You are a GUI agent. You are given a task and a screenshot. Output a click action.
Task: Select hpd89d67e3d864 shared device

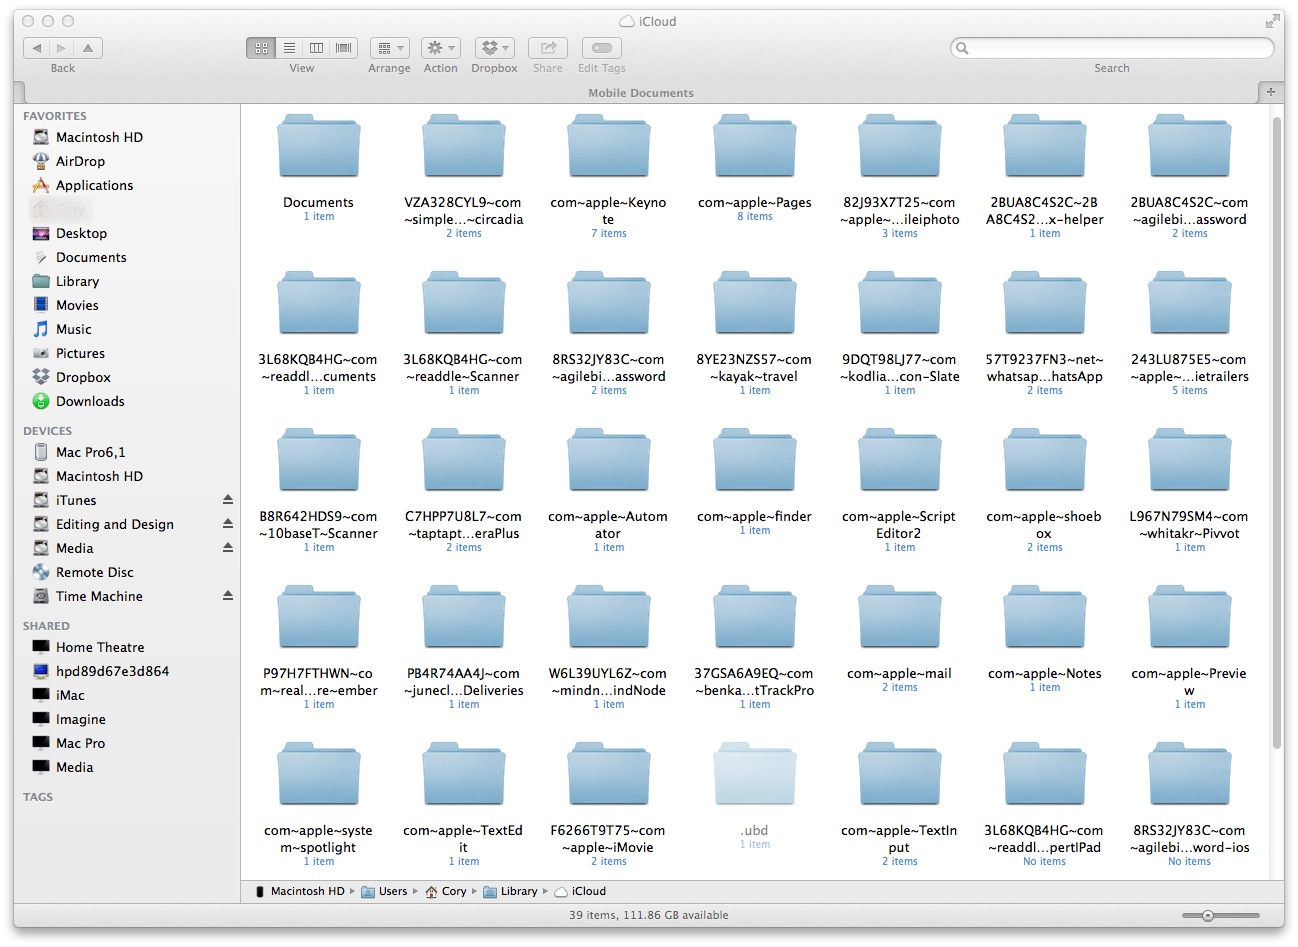(x=112, y=671)
